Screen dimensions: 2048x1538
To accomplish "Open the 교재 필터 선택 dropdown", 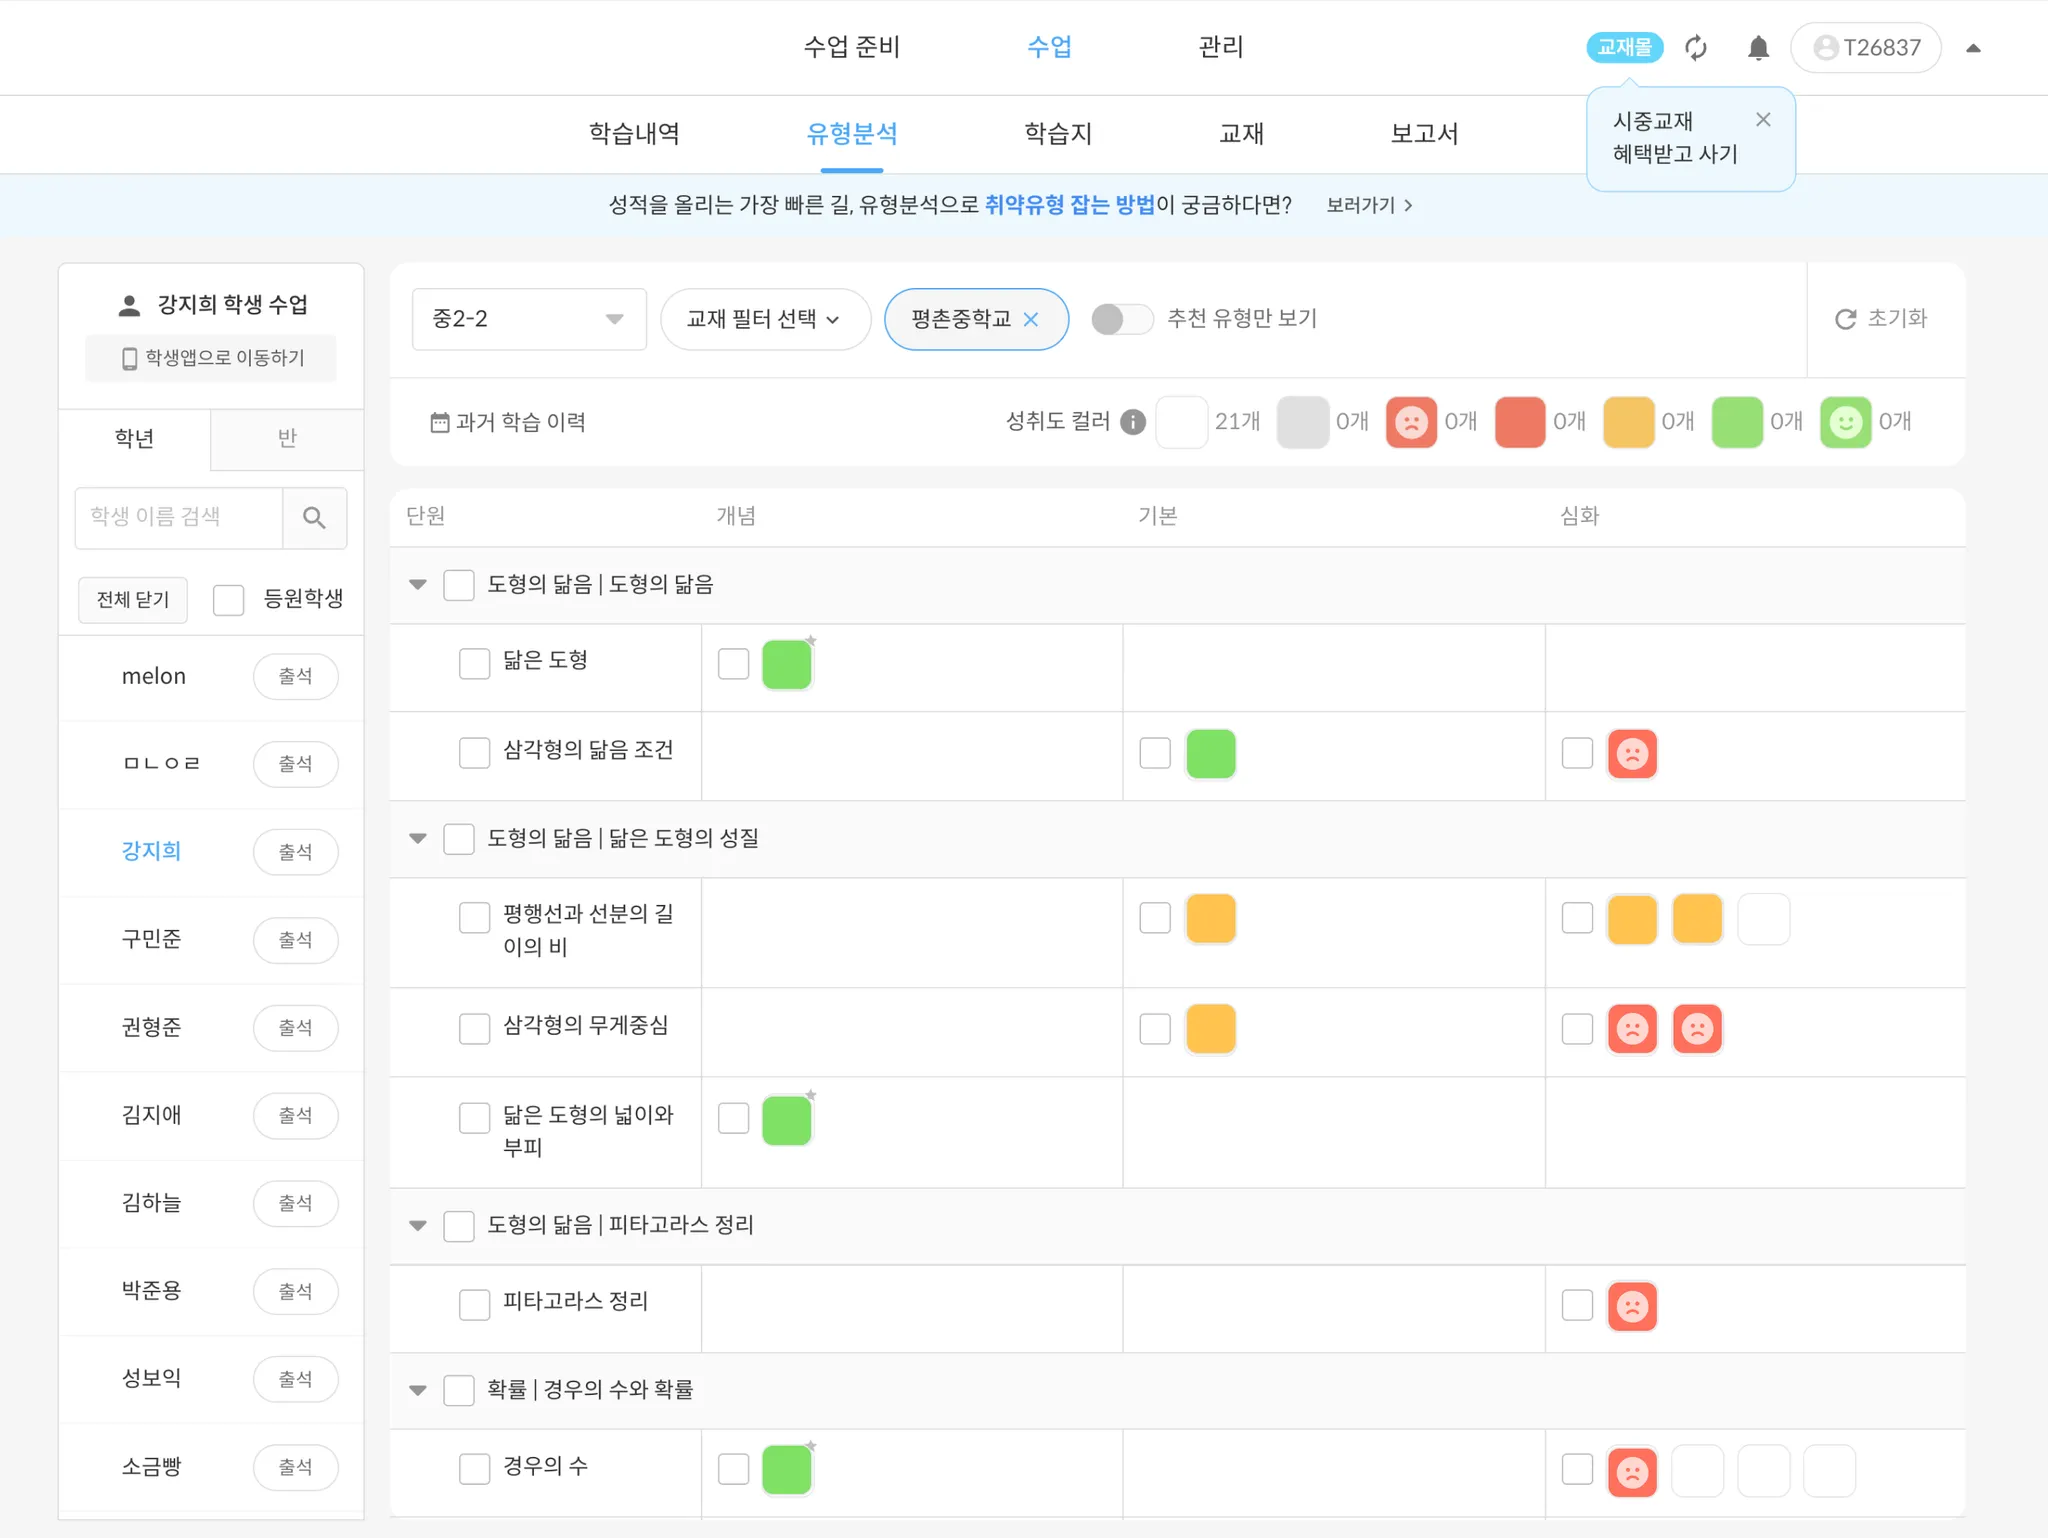I will 764,319.
